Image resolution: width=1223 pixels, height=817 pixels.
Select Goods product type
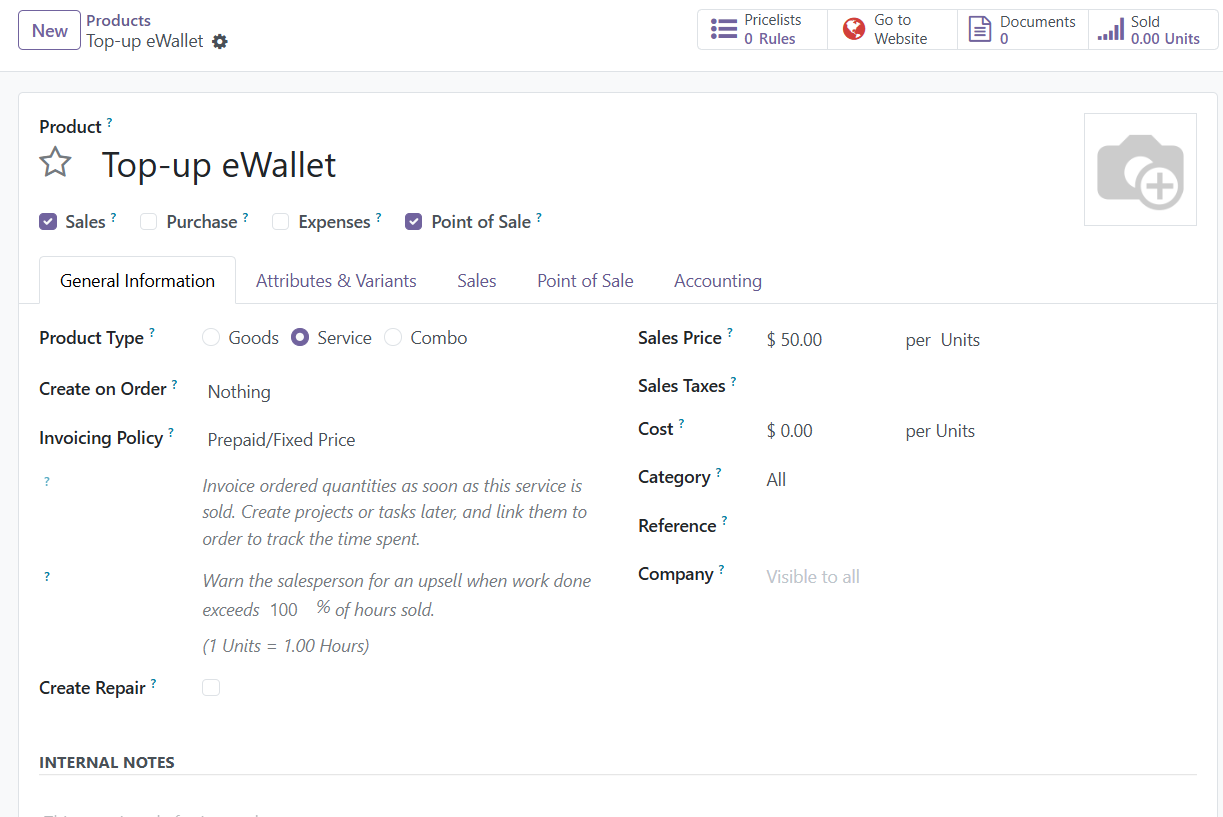coord(211,338)
